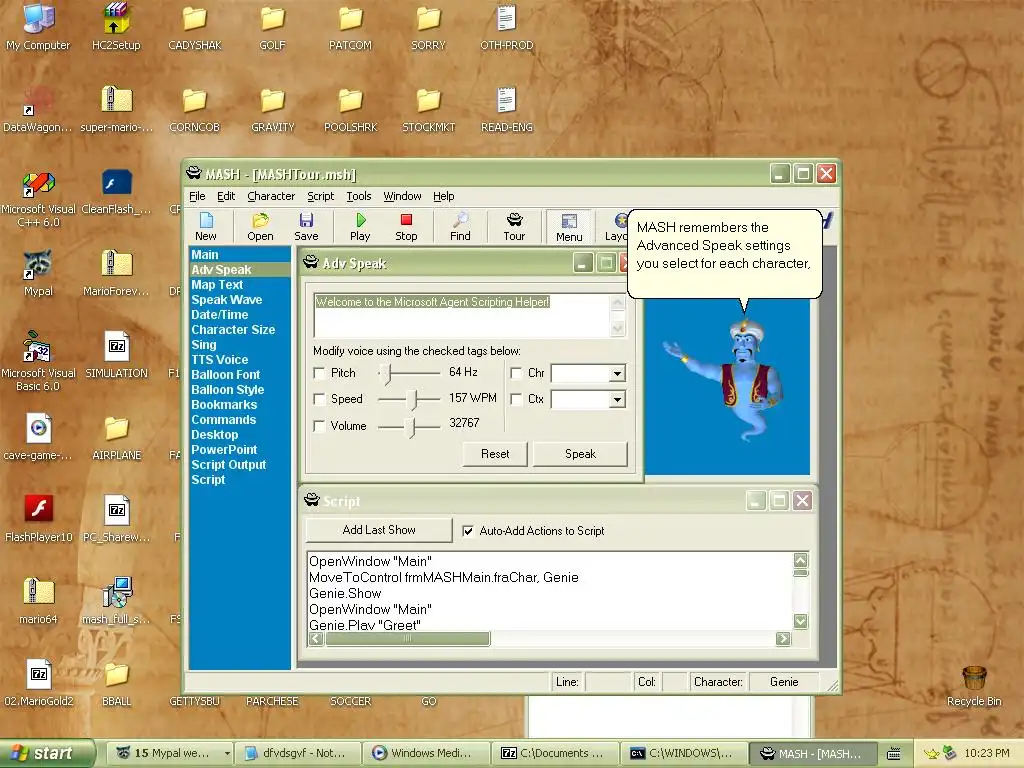Select Microsoft Visual C++ 6.0 shortcut
Screen dimensions: 1024x768
38,199
